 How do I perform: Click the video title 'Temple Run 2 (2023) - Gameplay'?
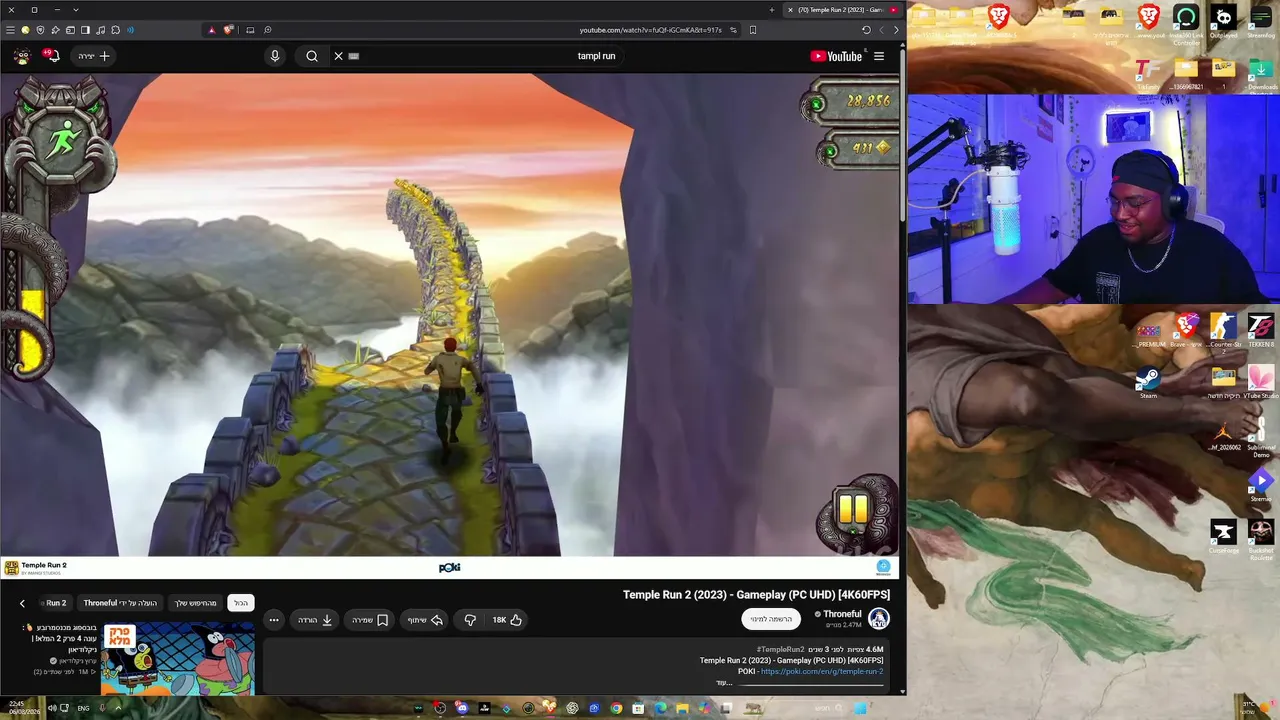tap(756, 595)
